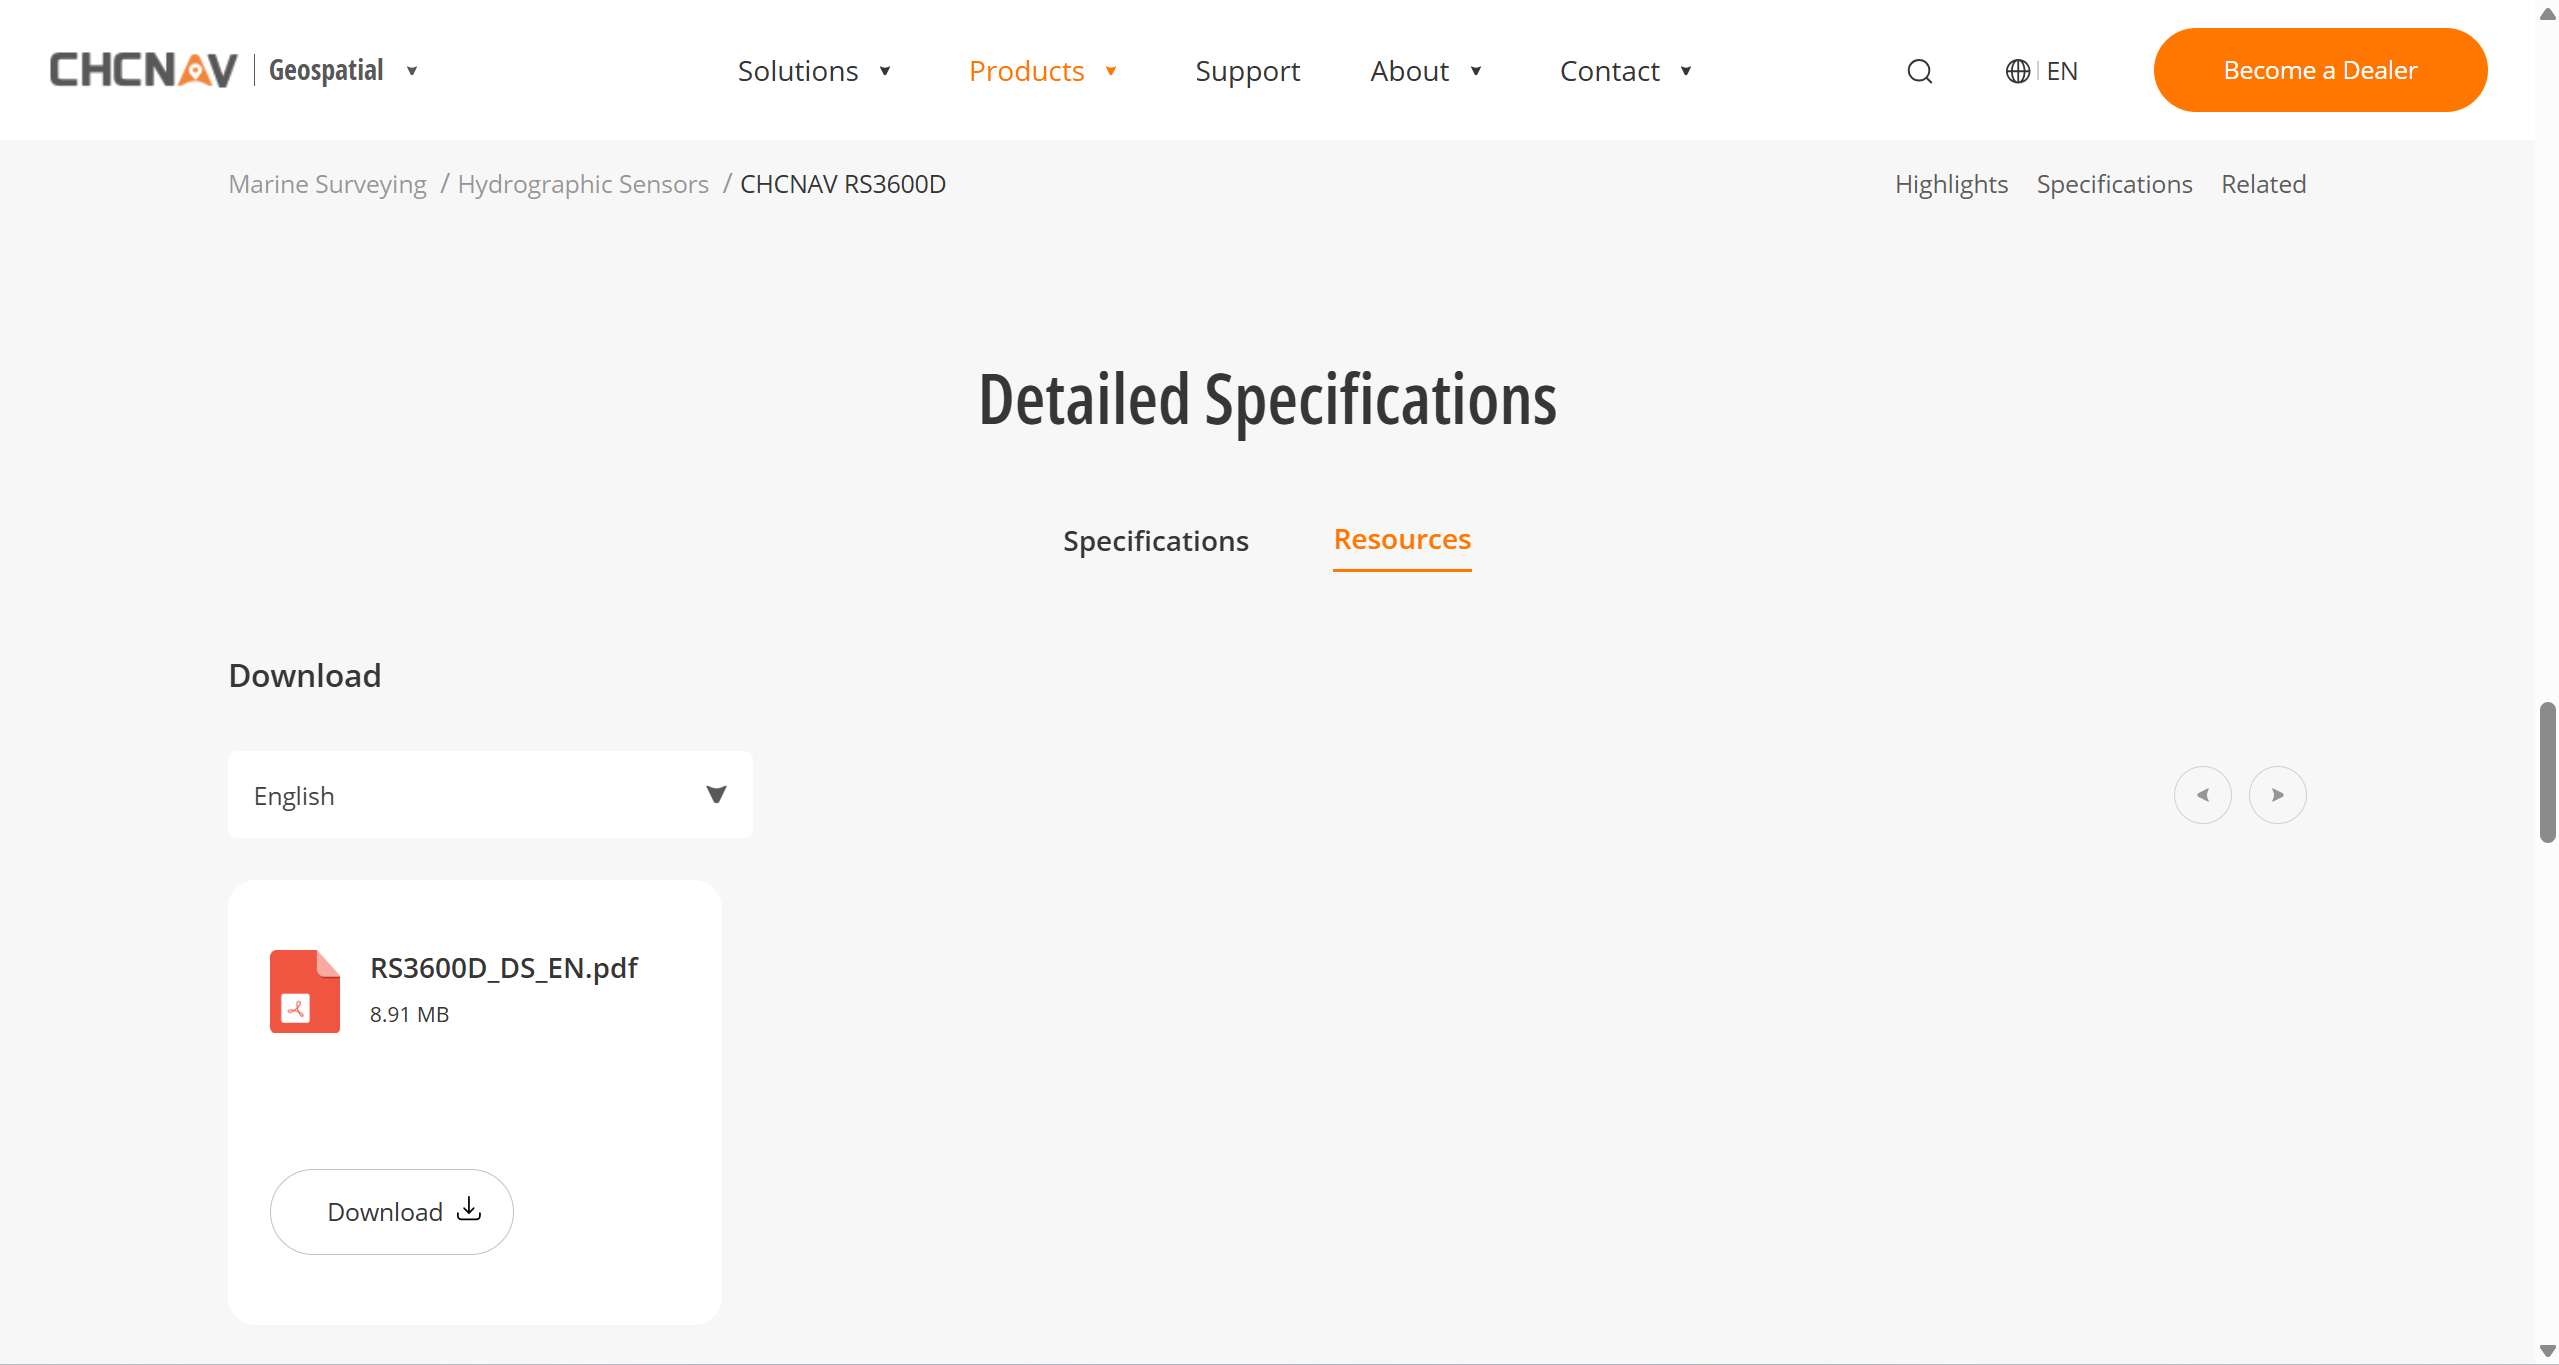This screenshot has width=2559, height=1365.
Task: Click the scrollbar up arrow
Action: click(x=2547, y=13)
